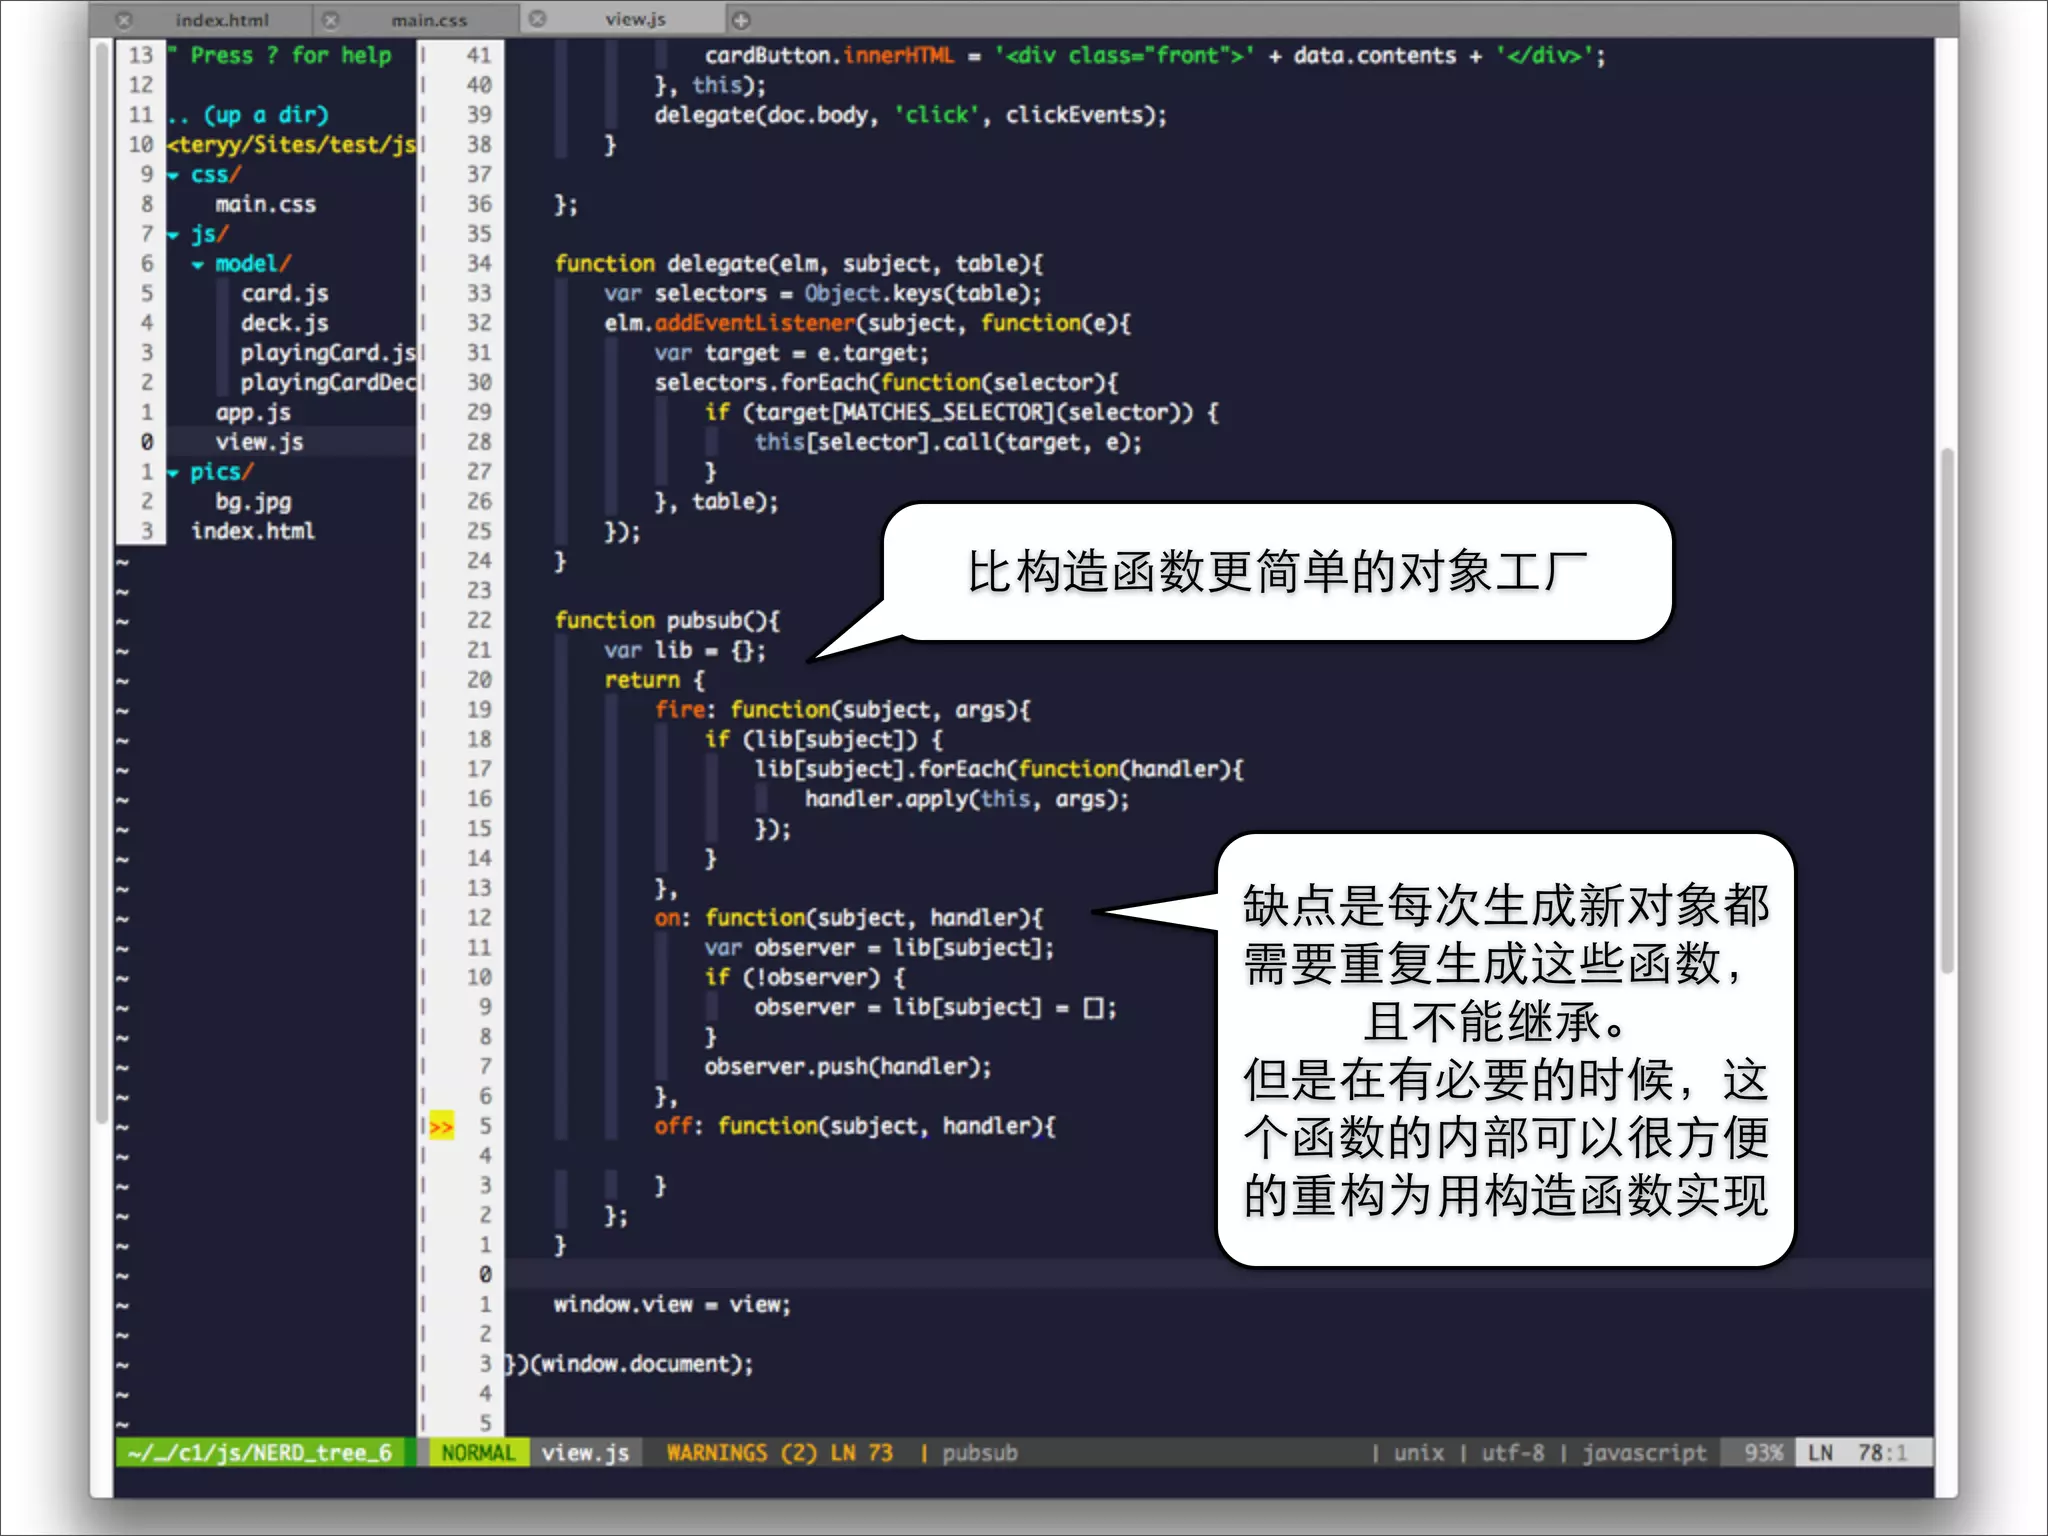Collapse the pics/ folder in NERDTree

(173, 473)
